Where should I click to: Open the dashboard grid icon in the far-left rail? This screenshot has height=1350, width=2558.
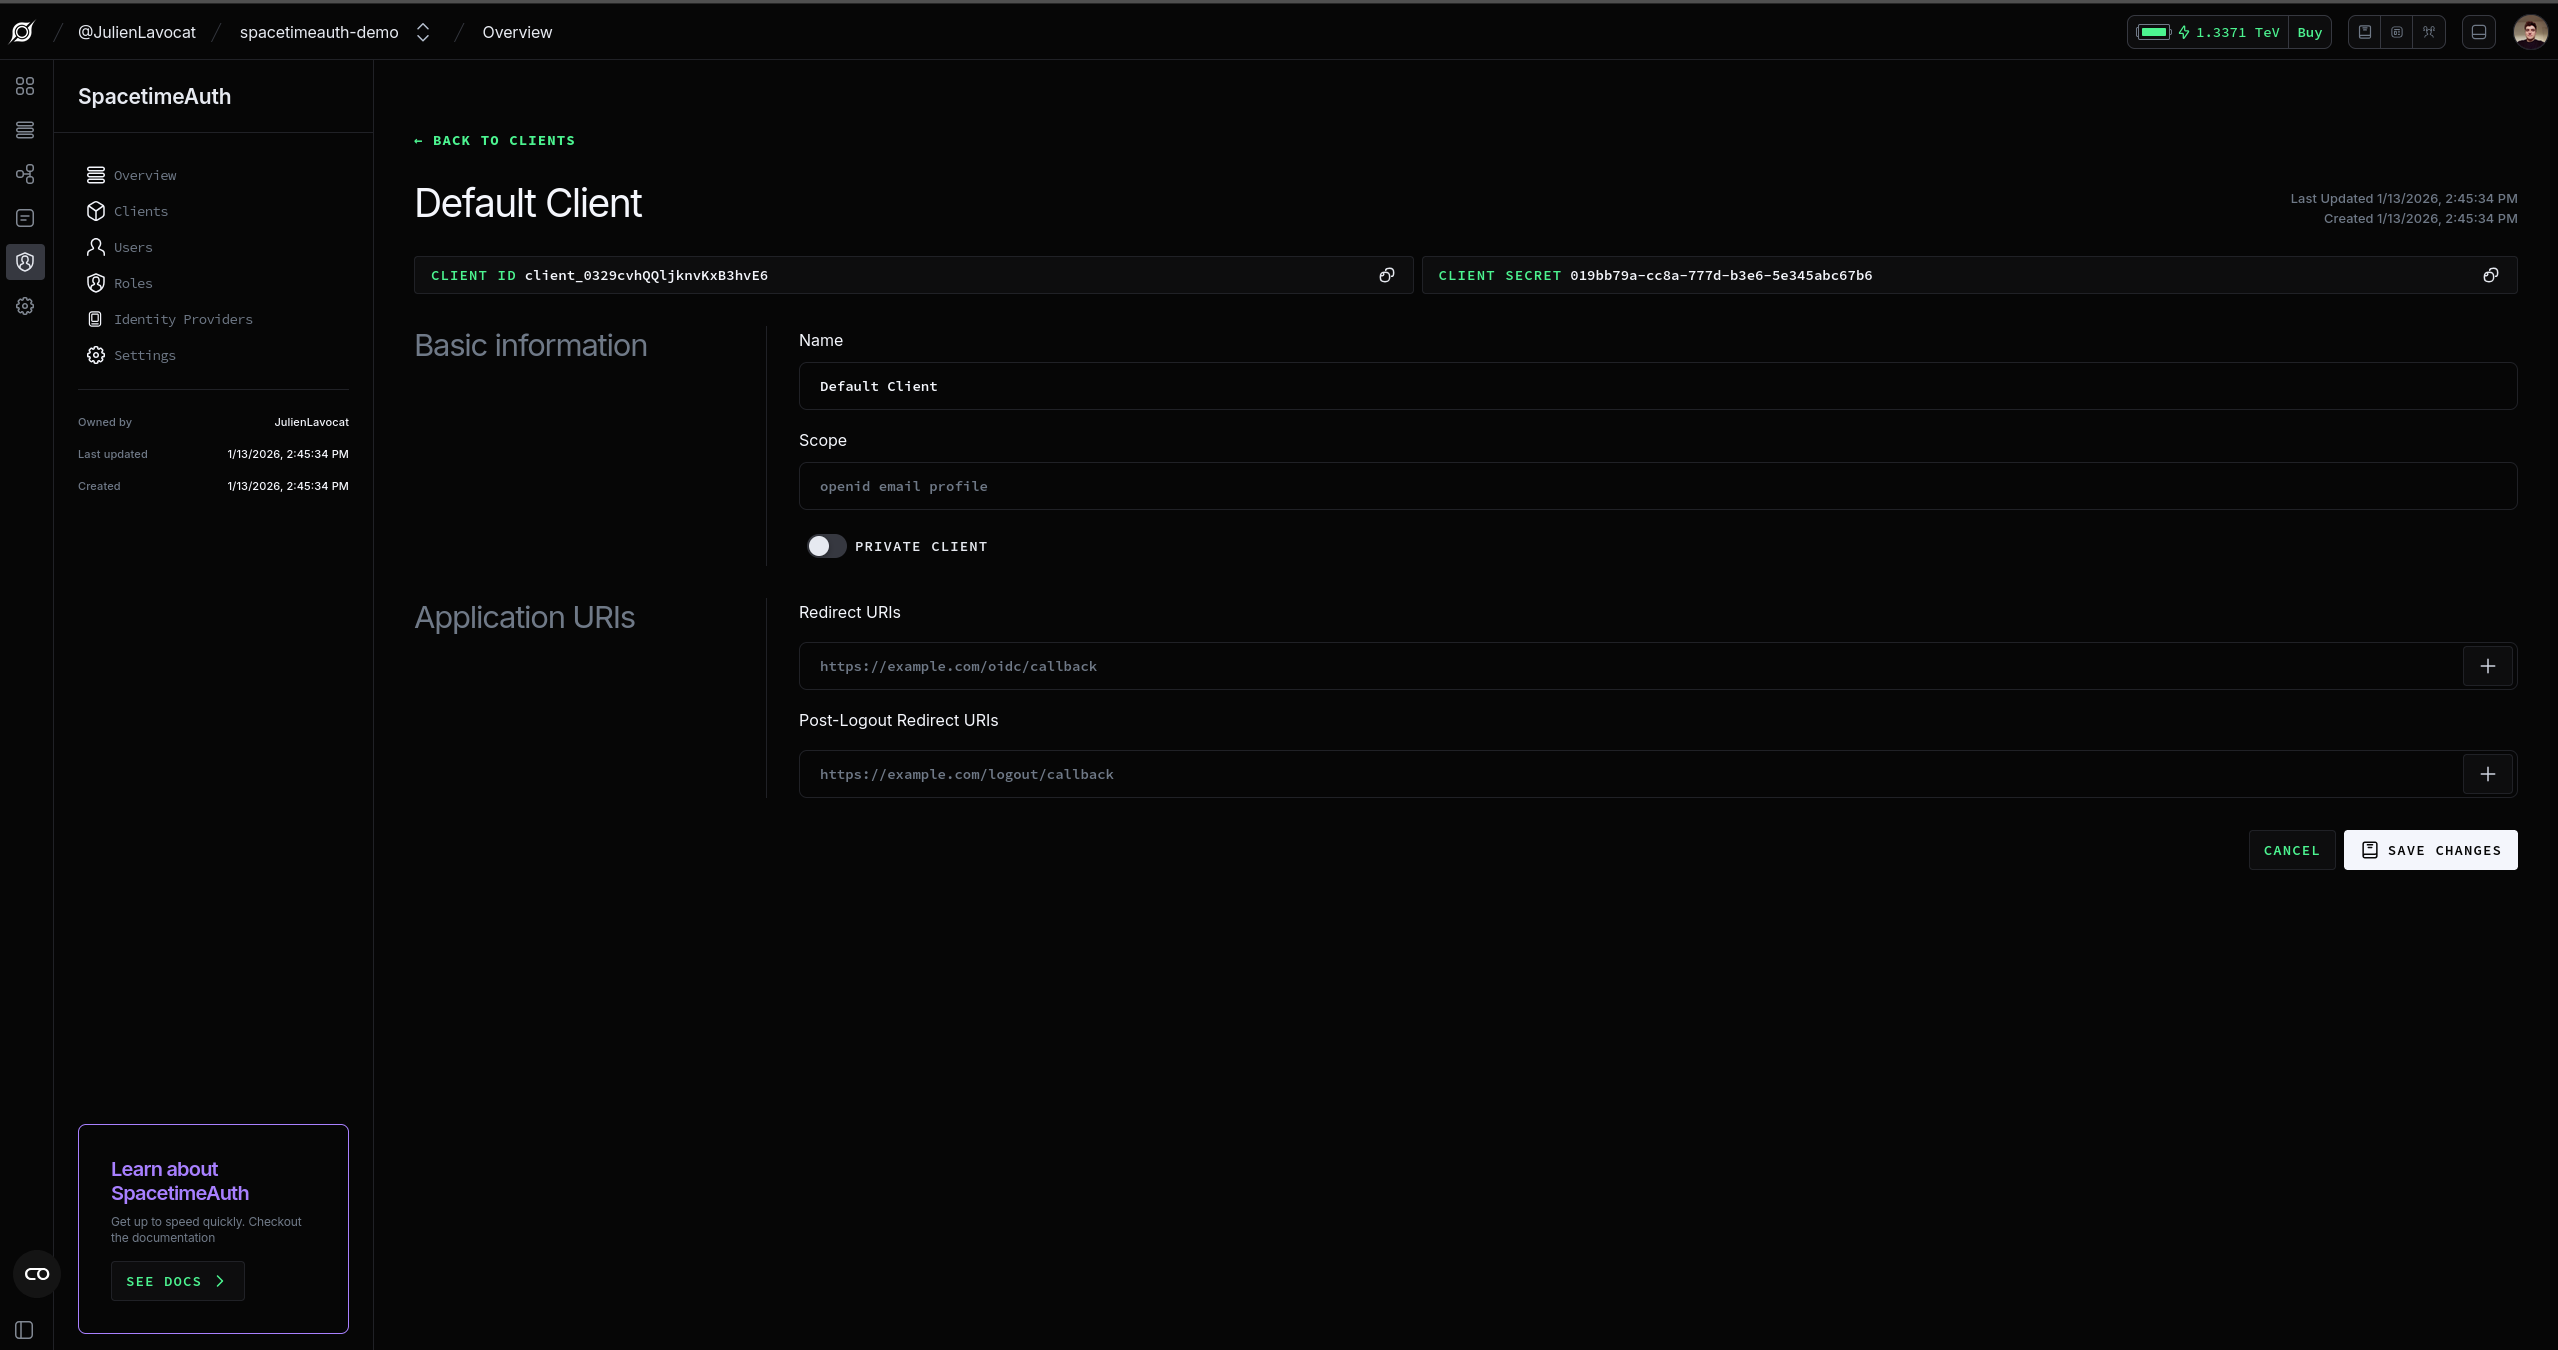[24, 87]
